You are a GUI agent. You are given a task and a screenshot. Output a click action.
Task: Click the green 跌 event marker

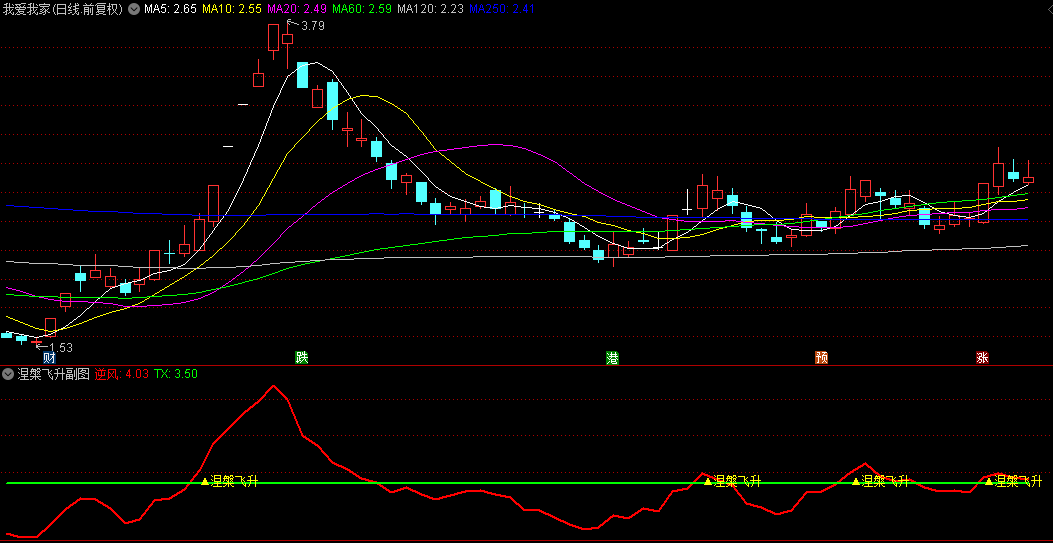tap(302, 358)
